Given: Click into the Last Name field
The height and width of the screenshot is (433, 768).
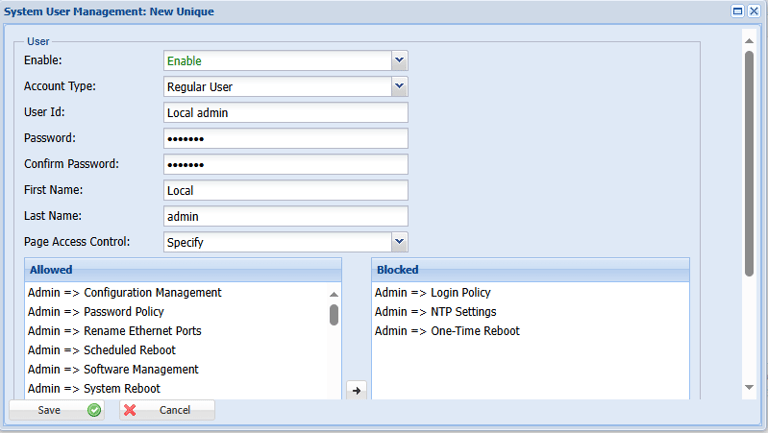Looking at the screenshot, I should click(x=285, y=216).
